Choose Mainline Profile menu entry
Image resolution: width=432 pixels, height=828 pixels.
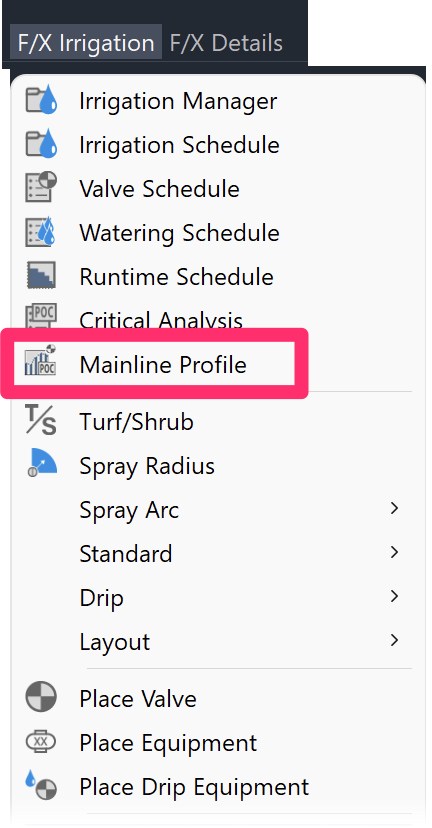pyautogui.click(x=154, y=364)
